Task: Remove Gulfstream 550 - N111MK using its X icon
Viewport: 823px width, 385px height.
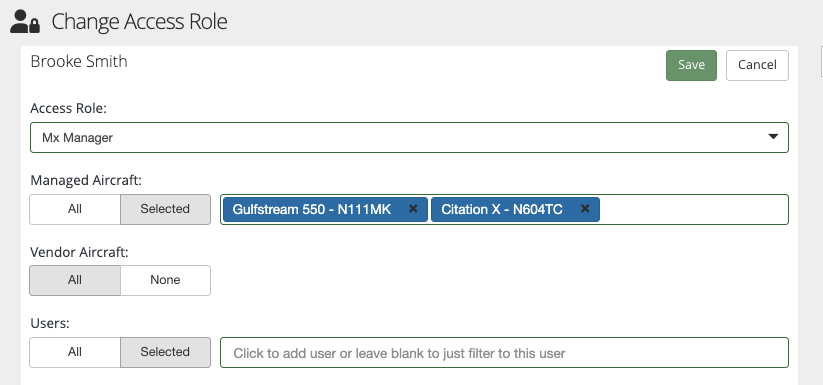Action: pyautogui.click(x=413, y=209)
